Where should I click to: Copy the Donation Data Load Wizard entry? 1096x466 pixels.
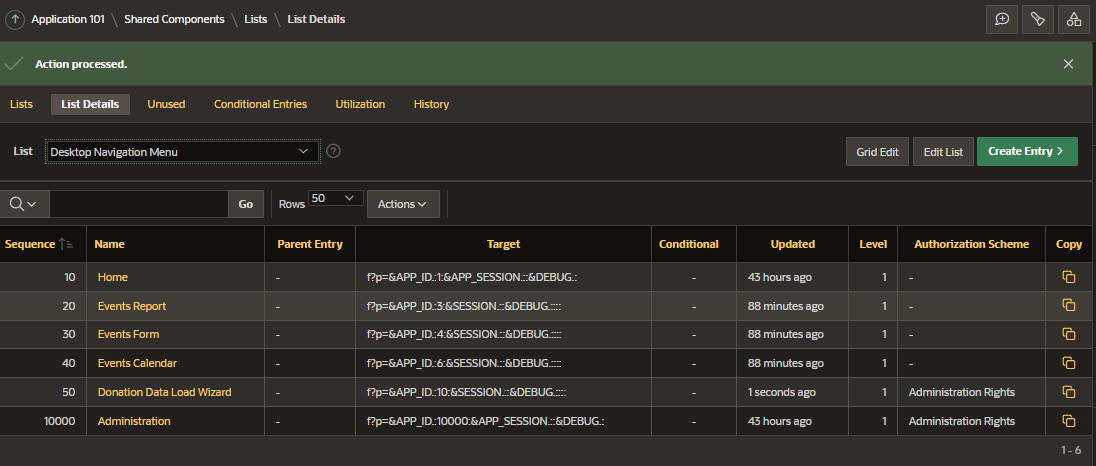click(x=1068, y=392)
